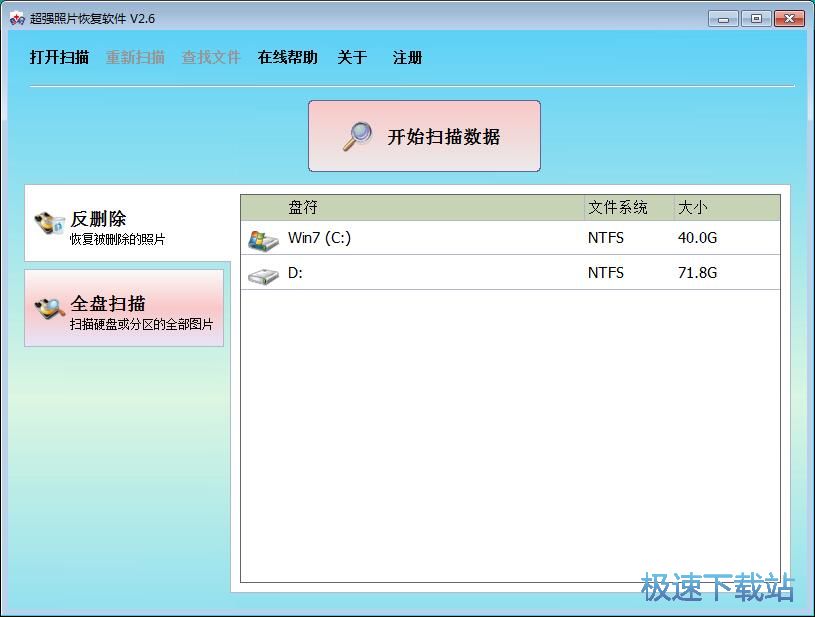The height and width of the screenshot is (617, 815).
Task: Select the greyed 重新扫描 menu item
Action: [x=135, y=57]
